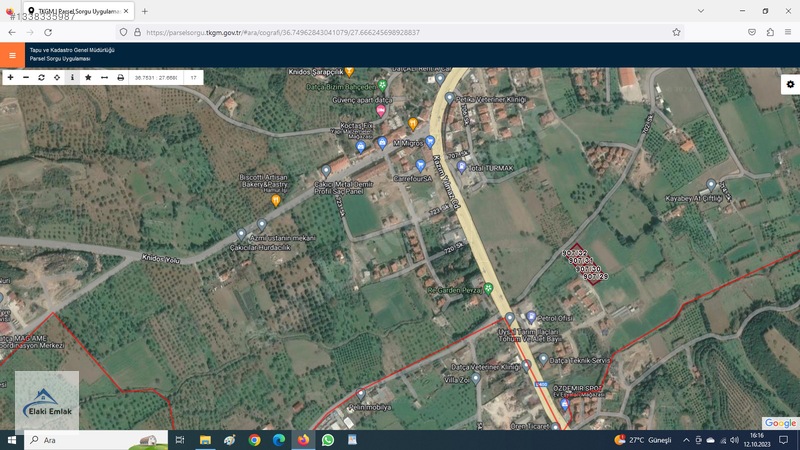Open the orange hamburger menu
The image size is (800, 450).
[x=12, y=55]
